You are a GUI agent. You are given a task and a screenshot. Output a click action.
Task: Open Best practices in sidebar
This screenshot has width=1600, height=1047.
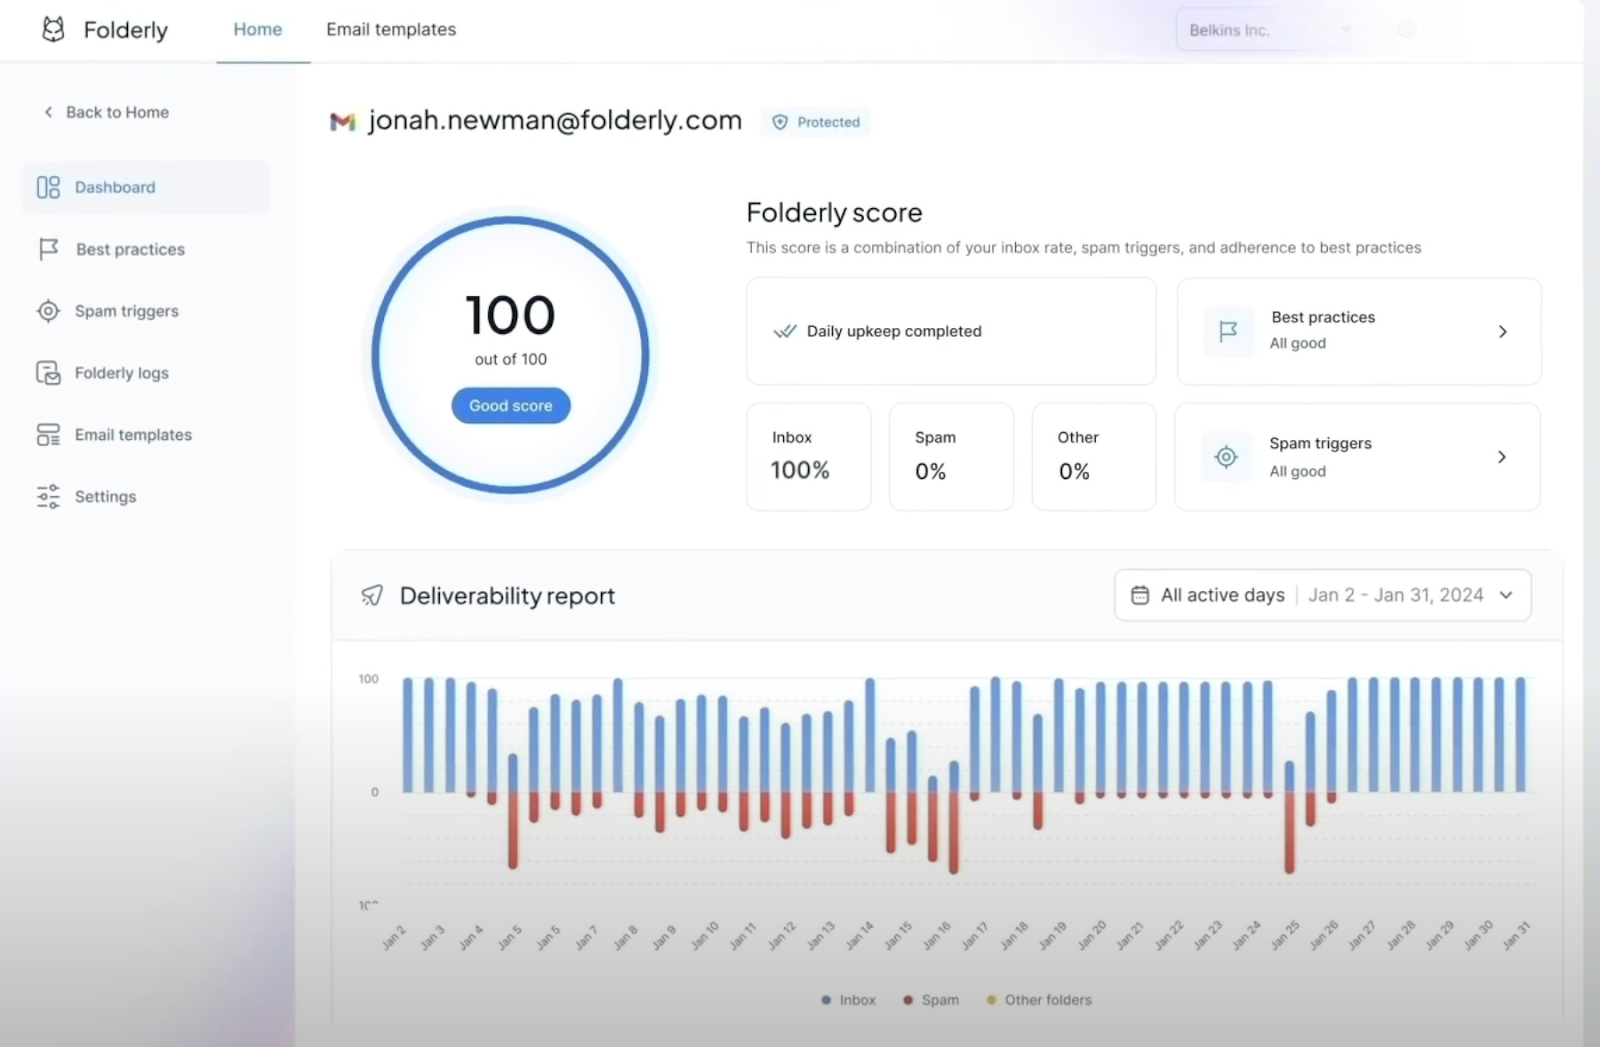click(130, 249)
